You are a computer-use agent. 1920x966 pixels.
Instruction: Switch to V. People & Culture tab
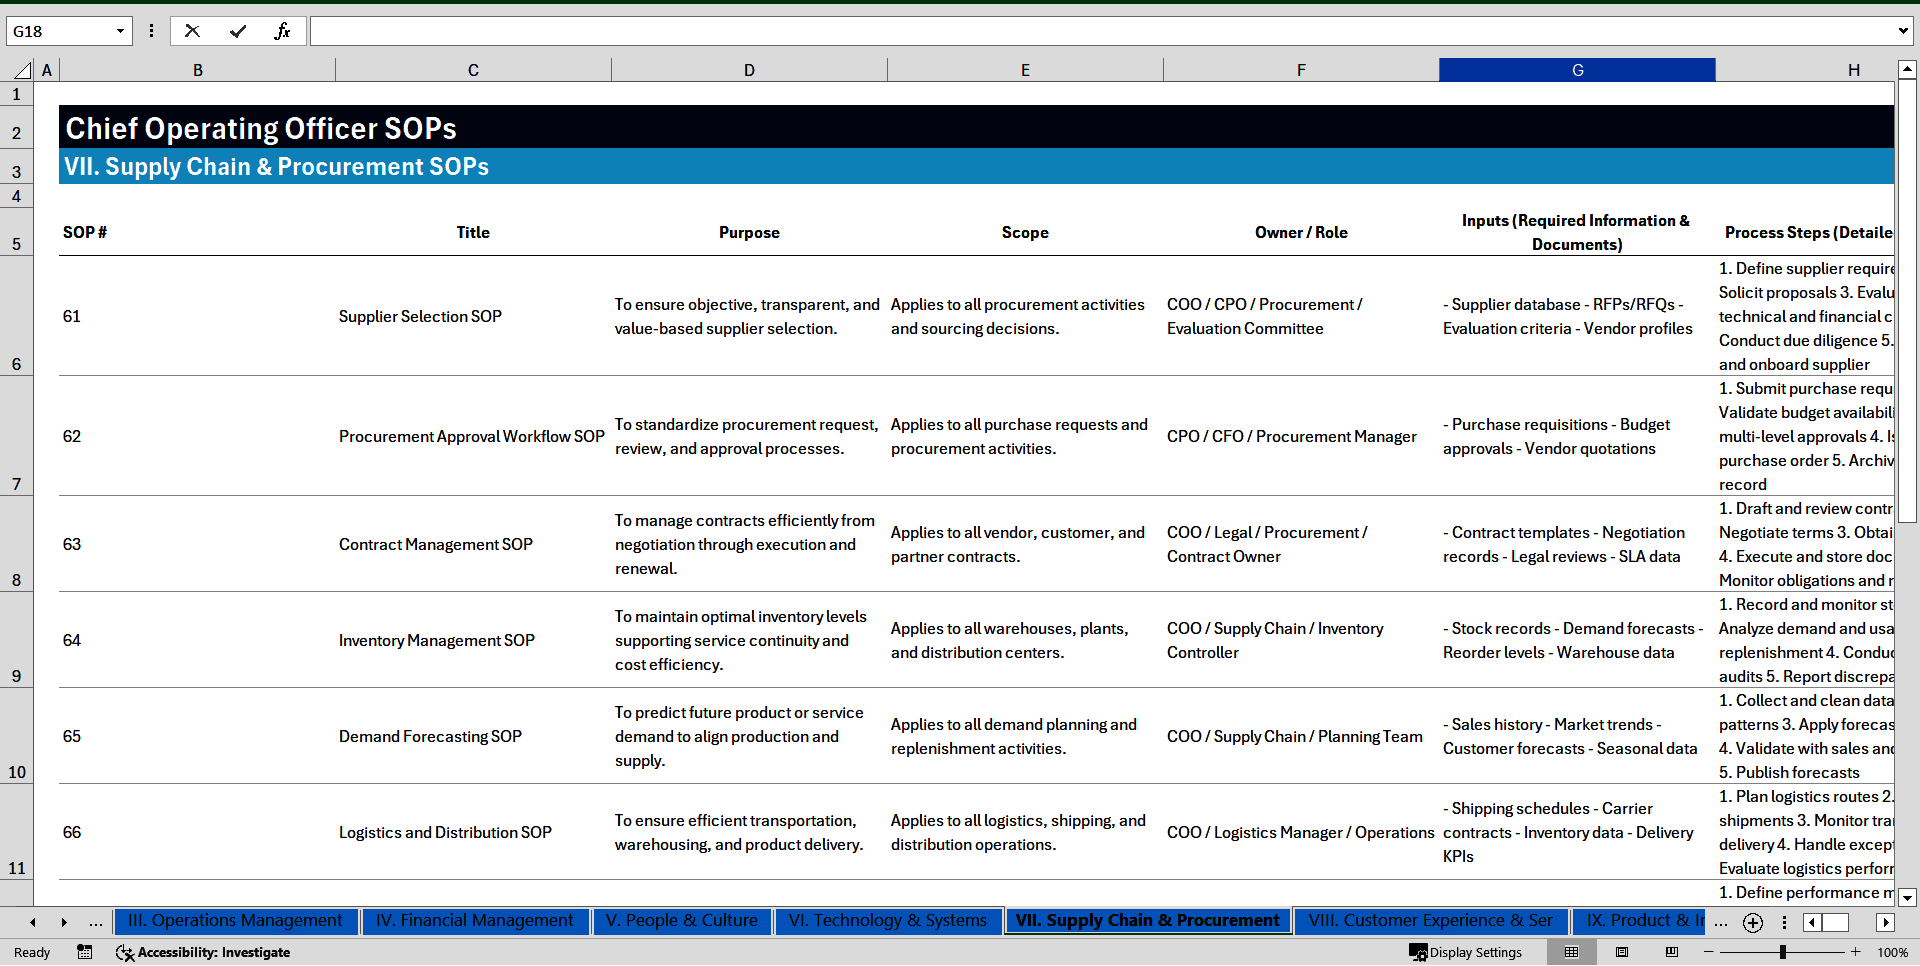pyautogui.click(x=681, y=920)
